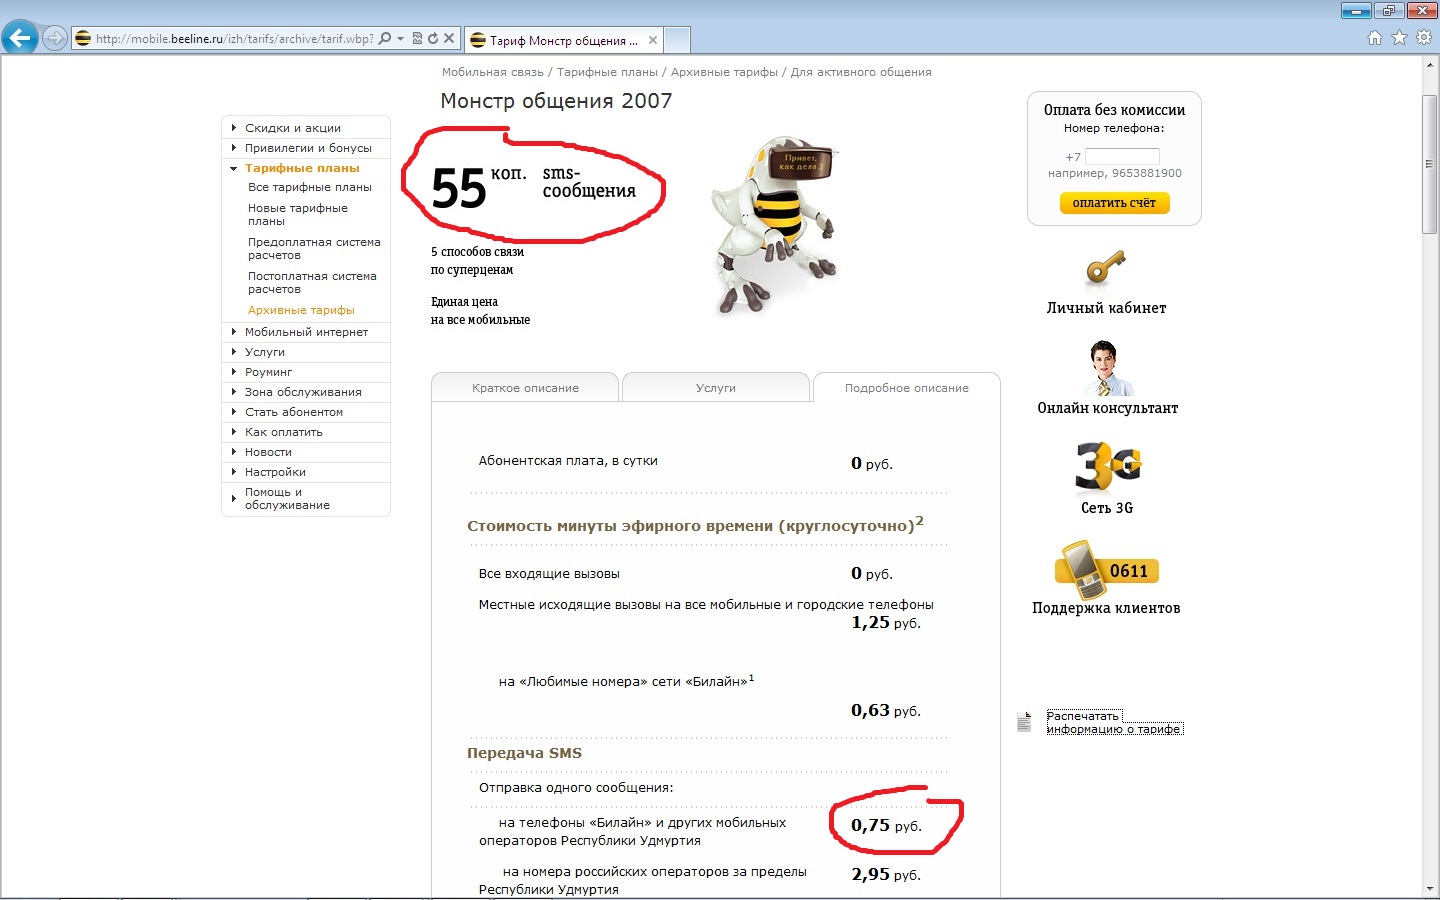1440x900 pixels.
Task: Open 'Предоплатная система расчетов' link
Action: (314, 248)
